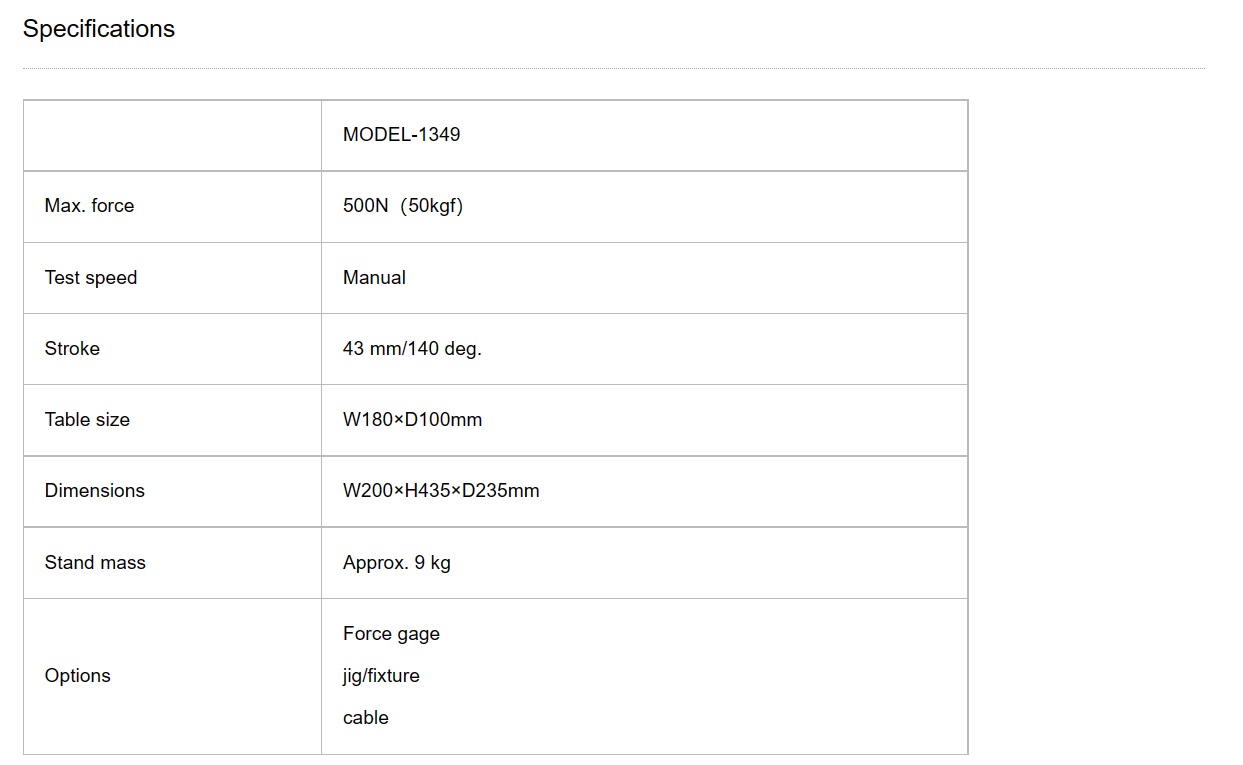
Task: Click the Dimensions row label
Action: (x=95, y=491)
